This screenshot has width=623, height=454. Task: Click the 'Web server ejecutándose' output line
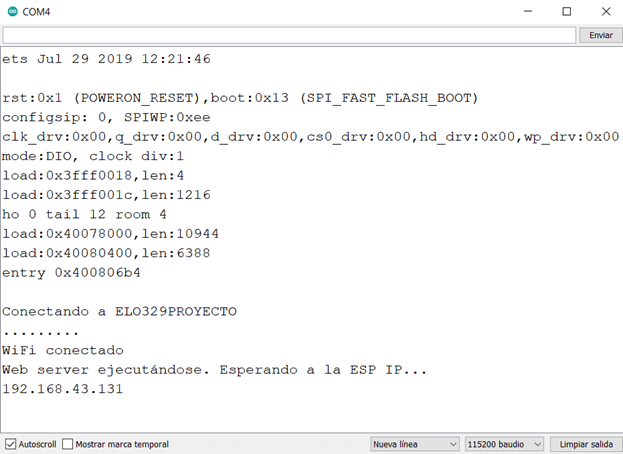coord(214,370)
